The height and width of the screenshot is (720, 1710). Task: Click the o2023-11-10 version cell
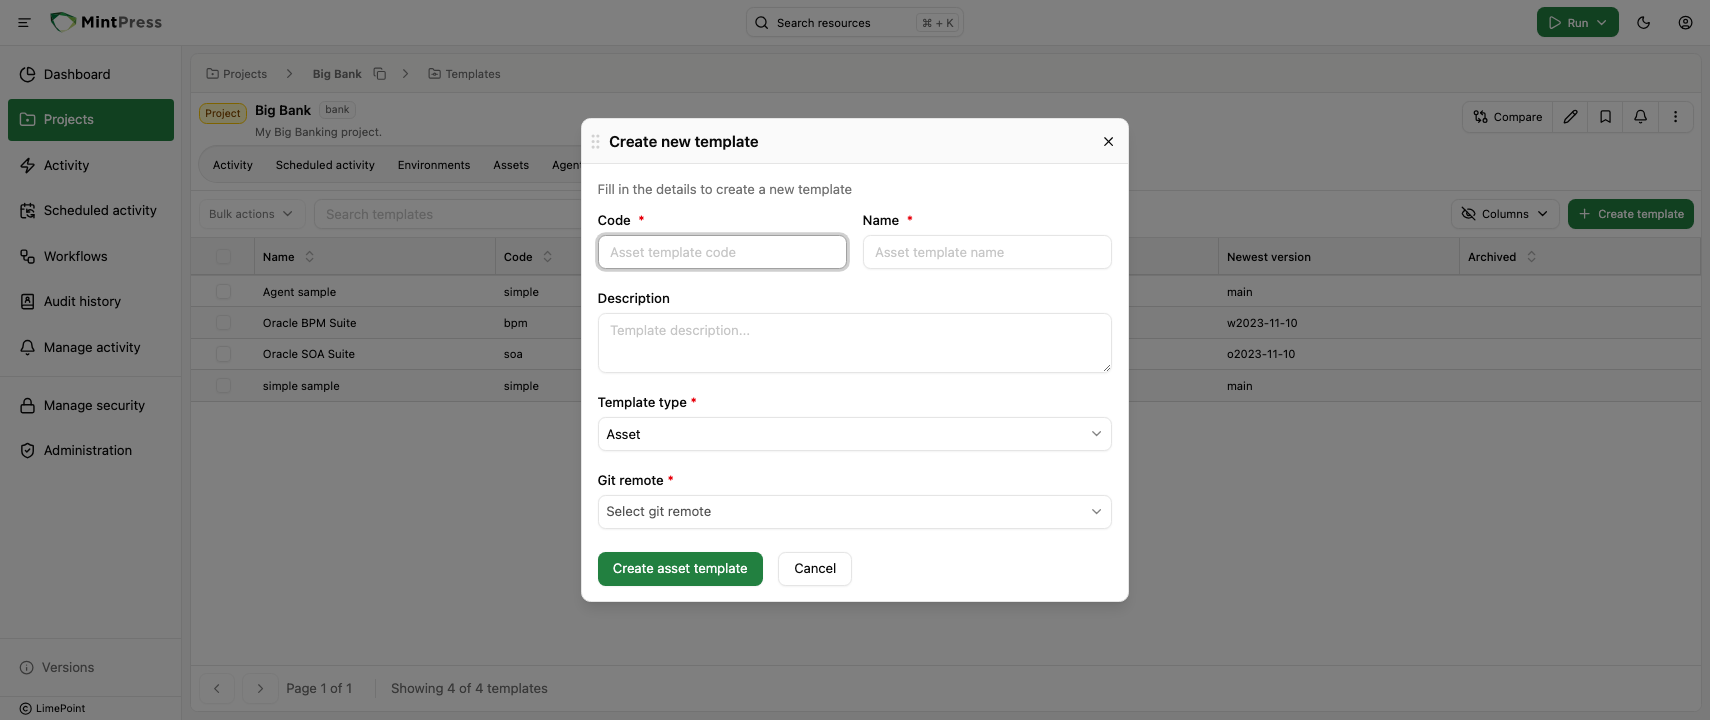click(1261, 354)
